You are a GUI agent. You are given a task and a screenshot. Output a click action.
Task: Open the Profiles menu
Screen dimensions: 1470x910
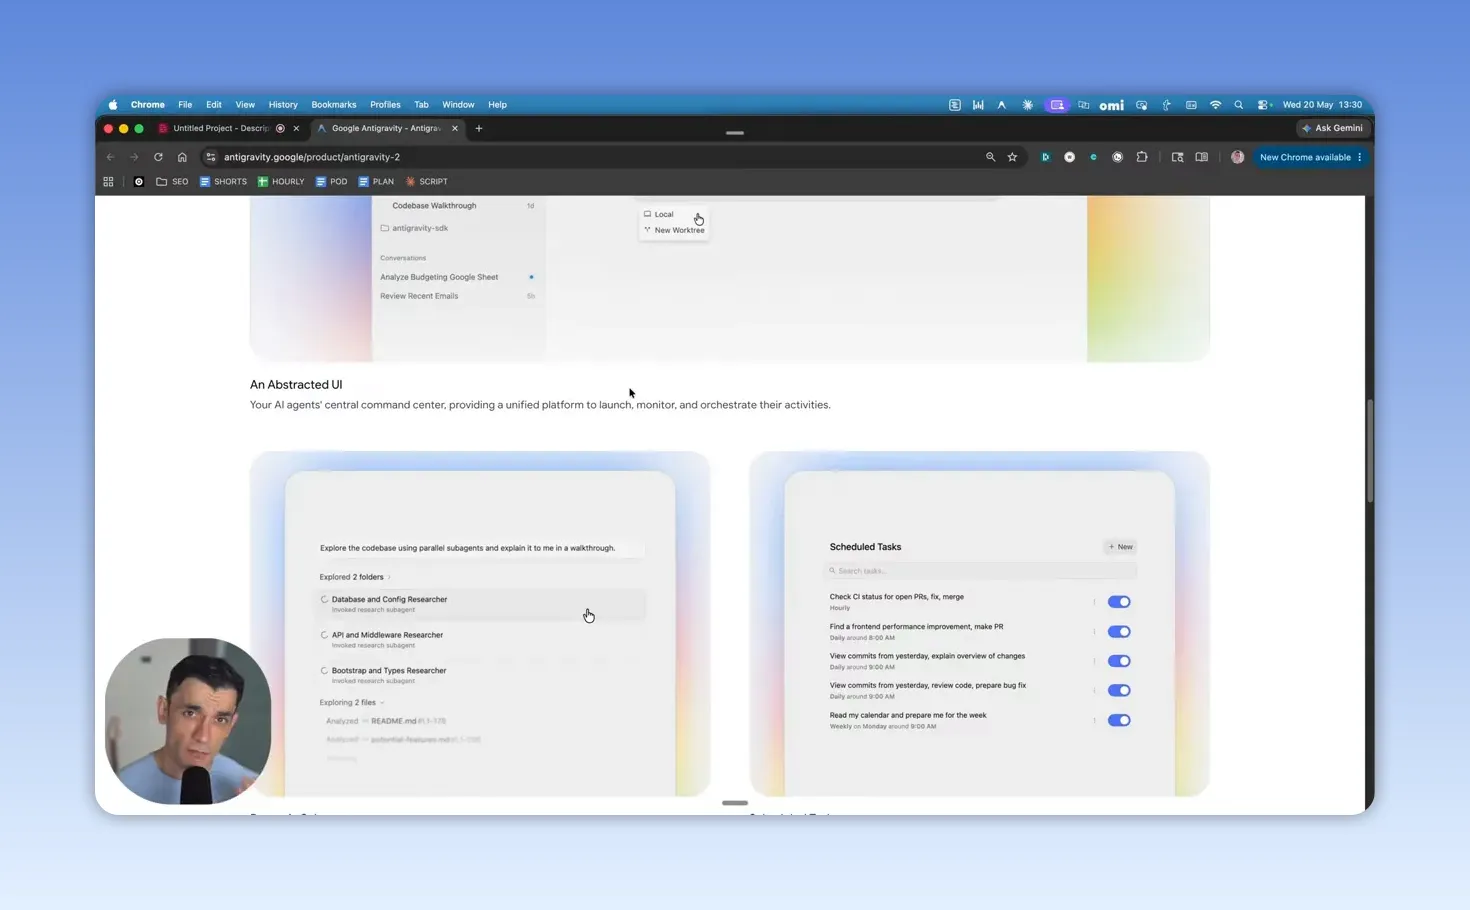385,105
